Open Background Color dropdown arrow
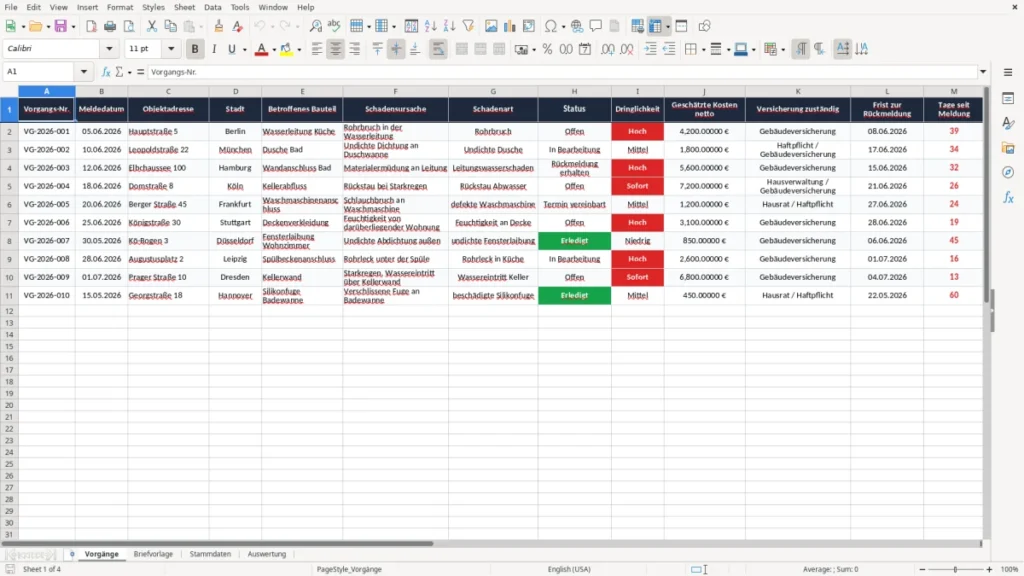 299,50
